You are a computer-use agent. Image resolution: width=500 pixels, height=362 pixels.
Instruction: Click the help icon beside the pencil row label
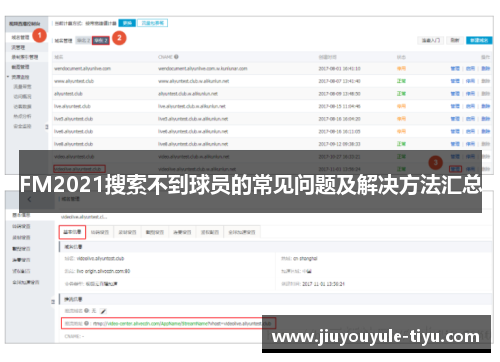pyautogui.click(x=86, y=311)
